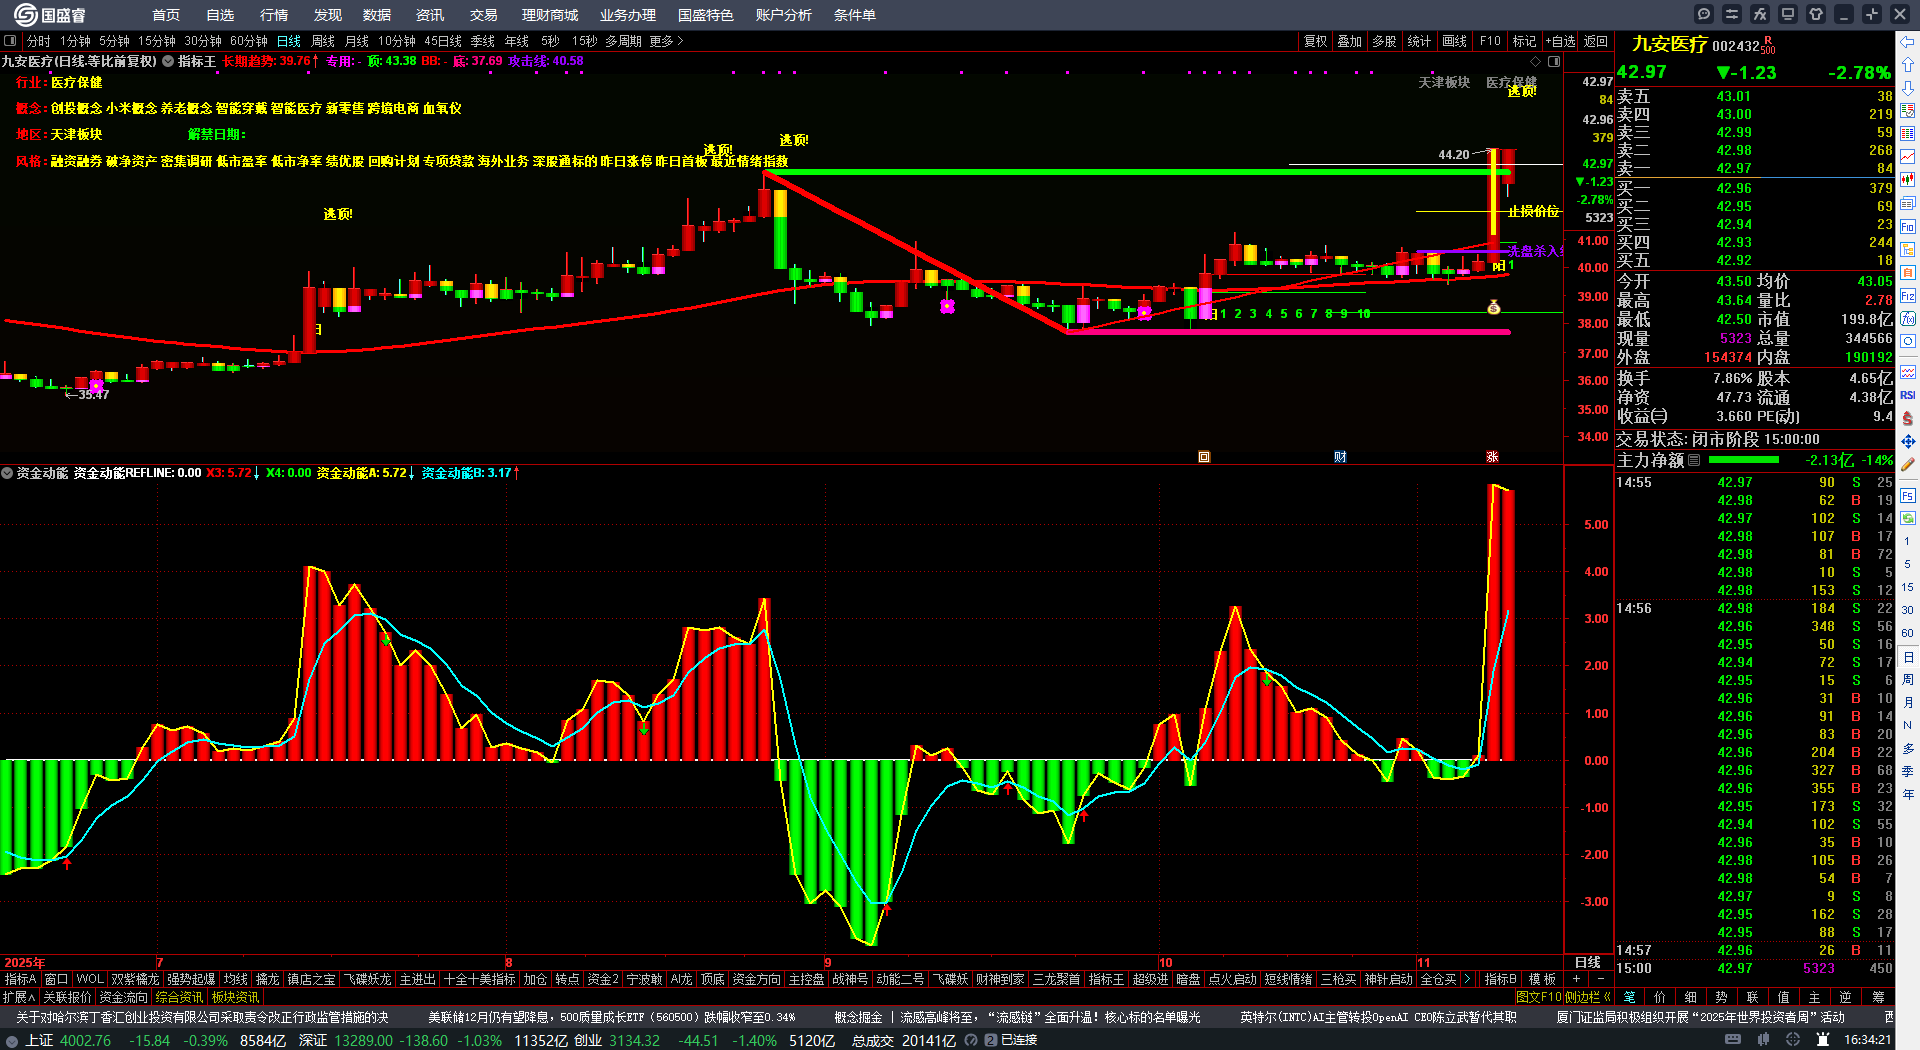The image size is (1920, 1050).
Task: Click the orange 自 sidebar icon
Action: point(1908,273)
